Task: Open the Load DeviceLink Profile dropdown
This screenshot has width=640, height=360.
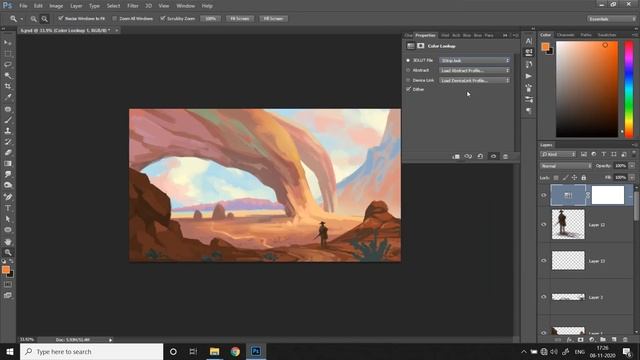Action: coord(475,80)
